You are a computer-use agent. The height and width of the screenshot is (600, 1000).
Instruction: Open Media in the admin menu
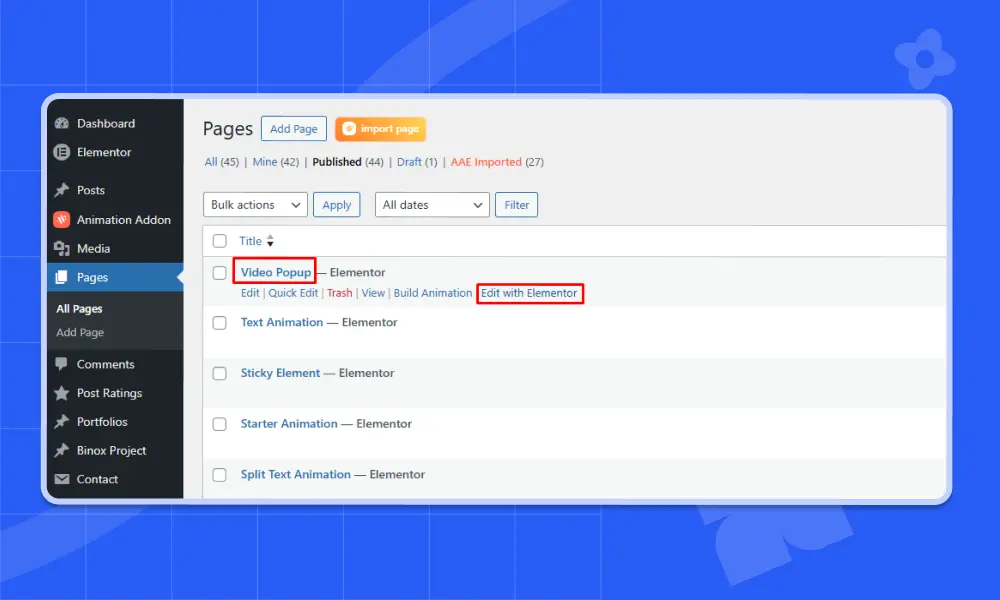[93, 248]
